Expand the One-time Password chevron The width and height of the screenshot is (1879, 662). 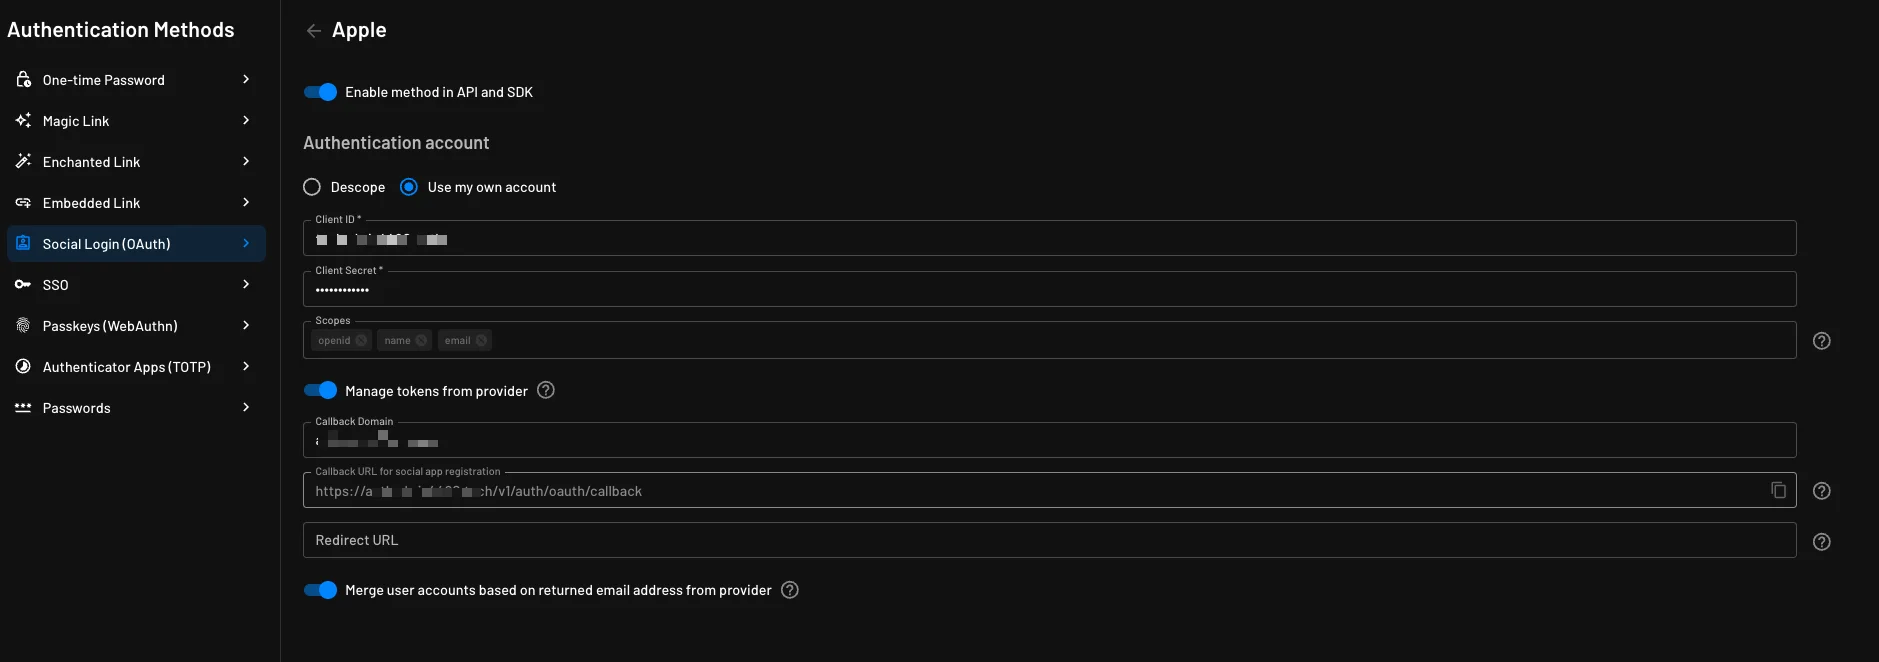246,80
